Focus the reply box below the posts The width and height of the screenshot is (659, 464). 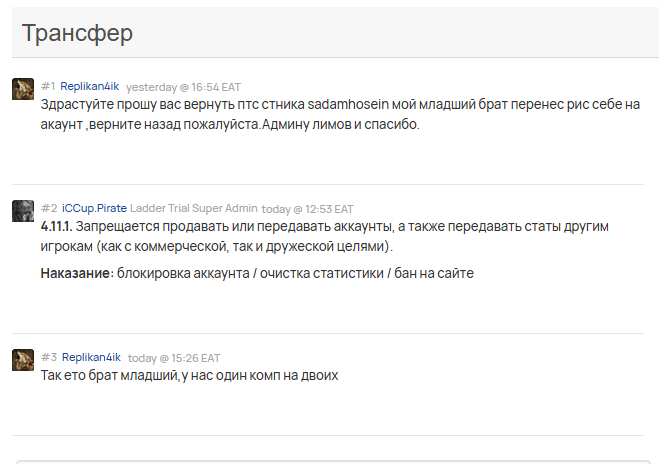(x=333, y=462)
